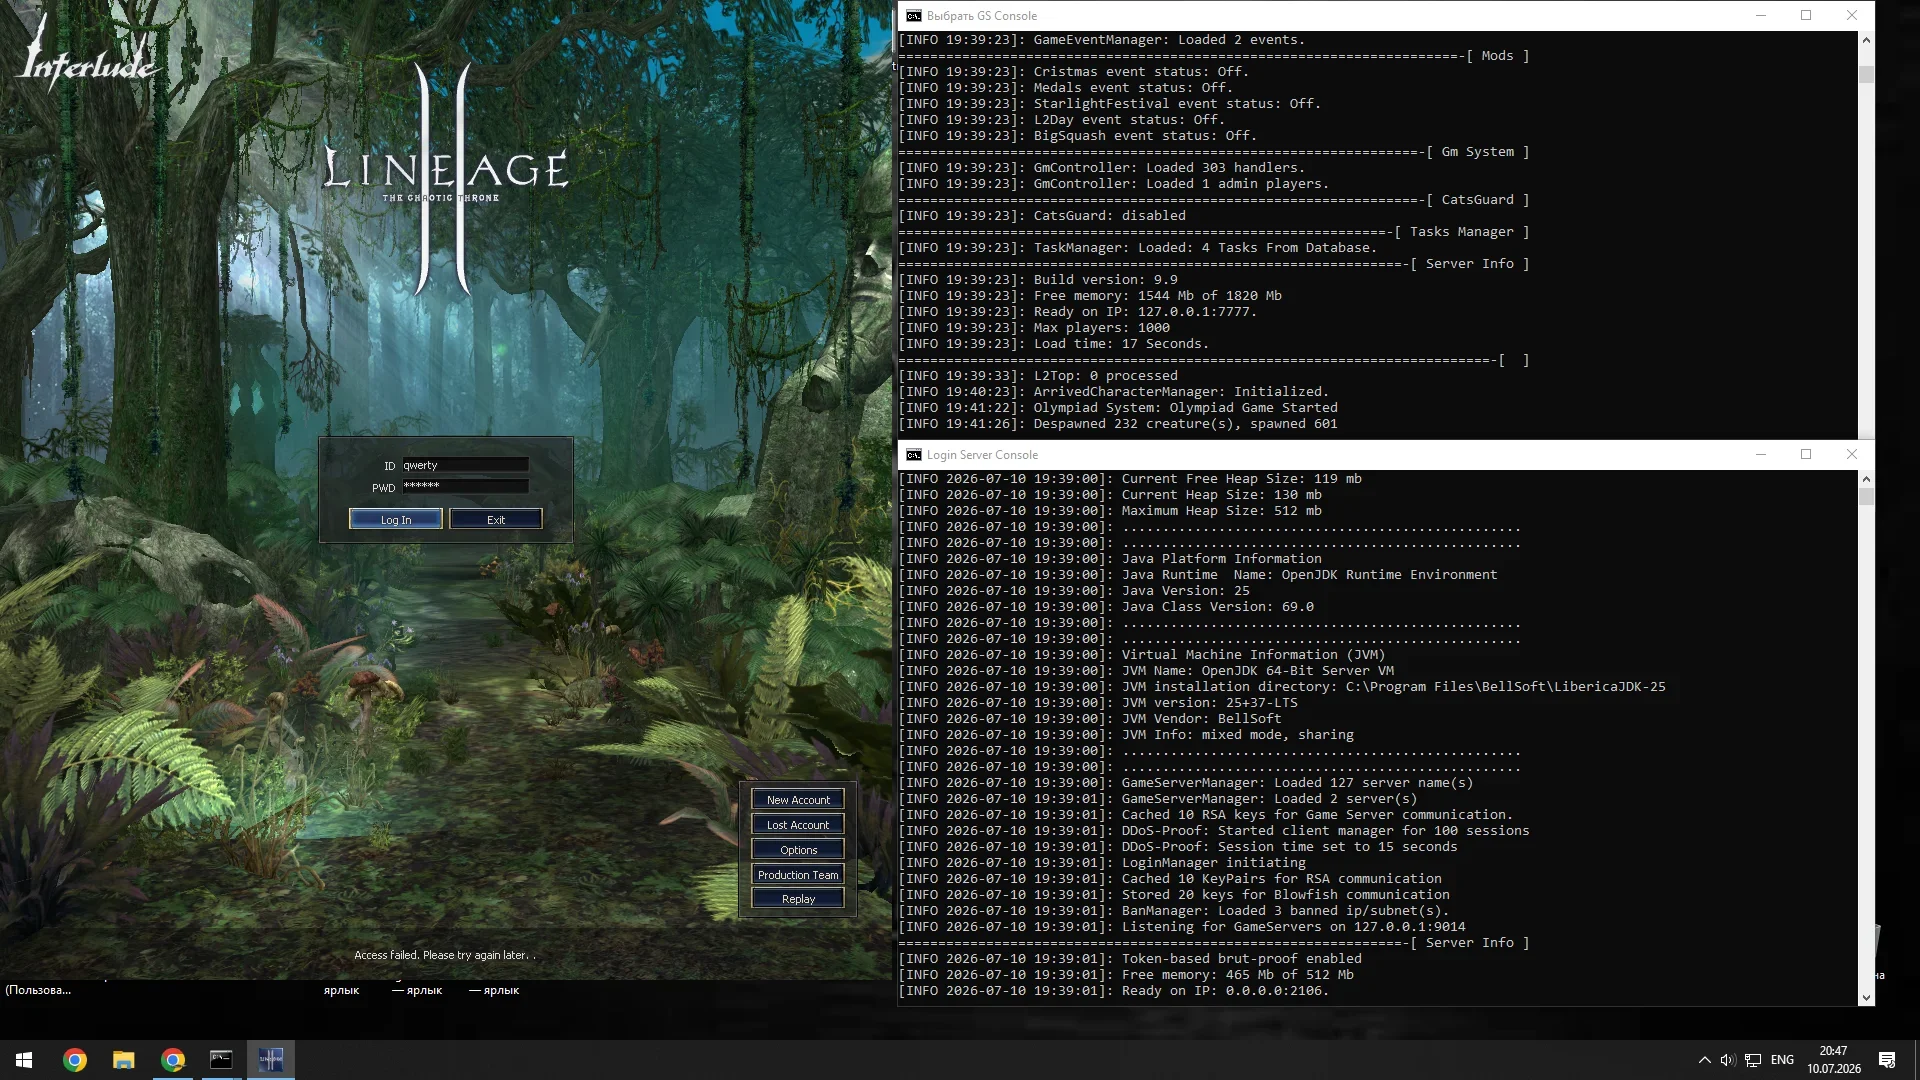
Task: Click the "Listening for GameServers on 127.0.0.1:9014" line
Action: pos(1182,927)
